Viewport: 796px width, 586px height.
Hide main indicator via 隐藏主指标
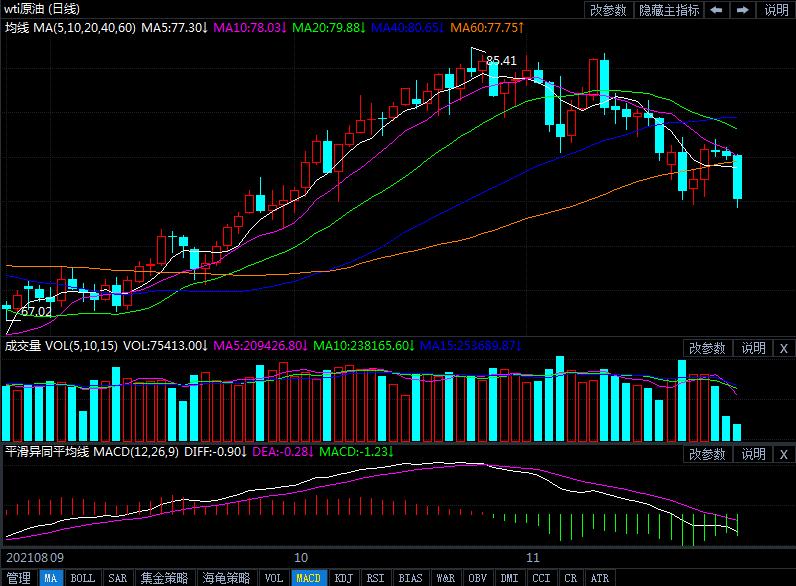tap(669, 10)
